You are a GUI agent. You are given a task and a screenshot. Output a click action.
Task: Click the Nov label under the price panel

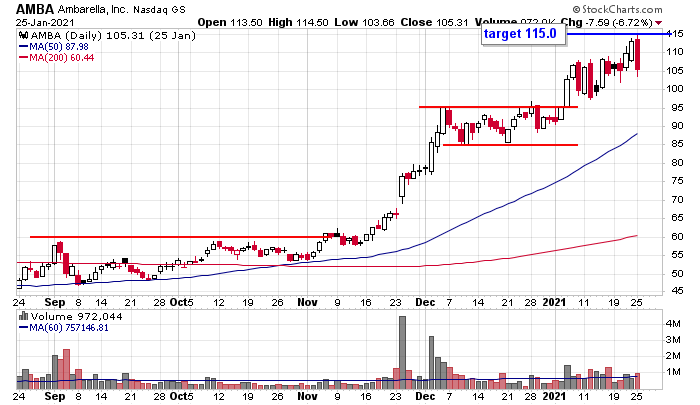click(307, 302)
